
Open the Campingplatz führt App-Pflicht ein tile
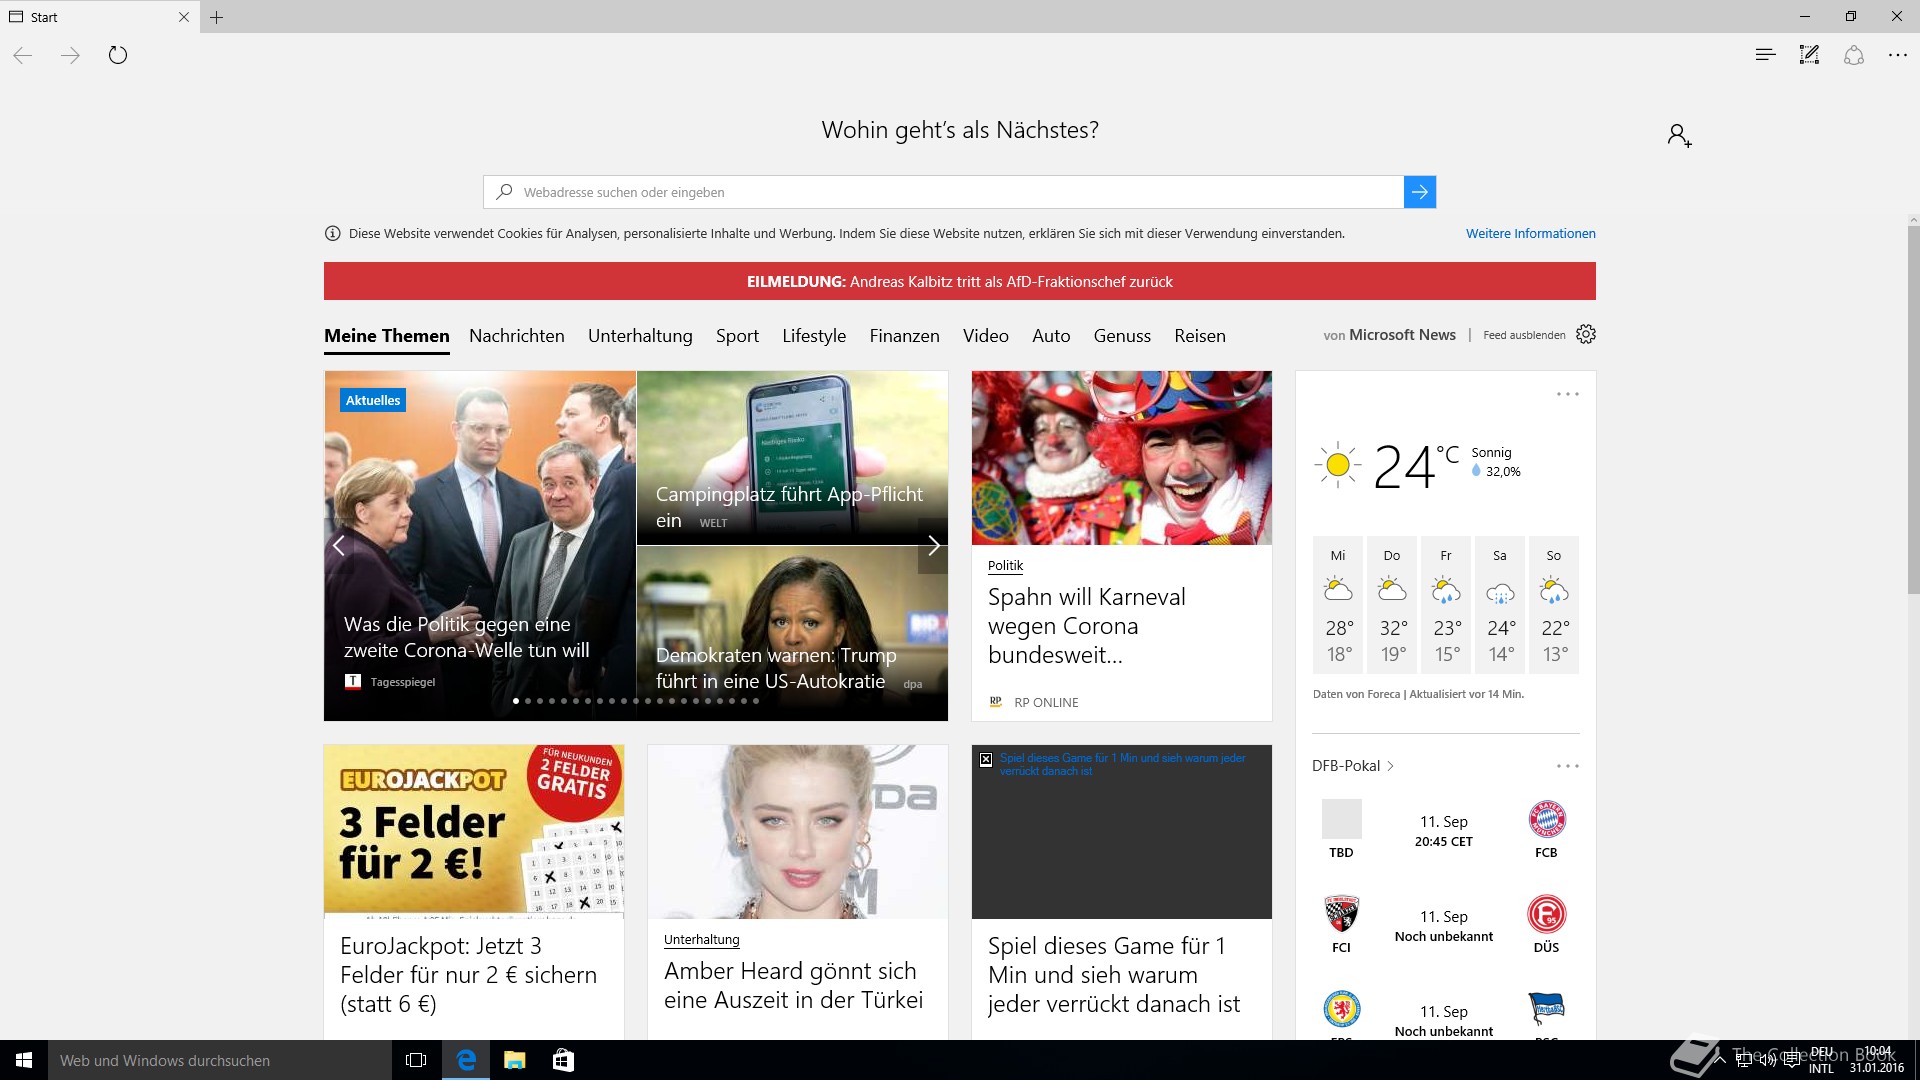pyautogui.click(x=792, y=458)
